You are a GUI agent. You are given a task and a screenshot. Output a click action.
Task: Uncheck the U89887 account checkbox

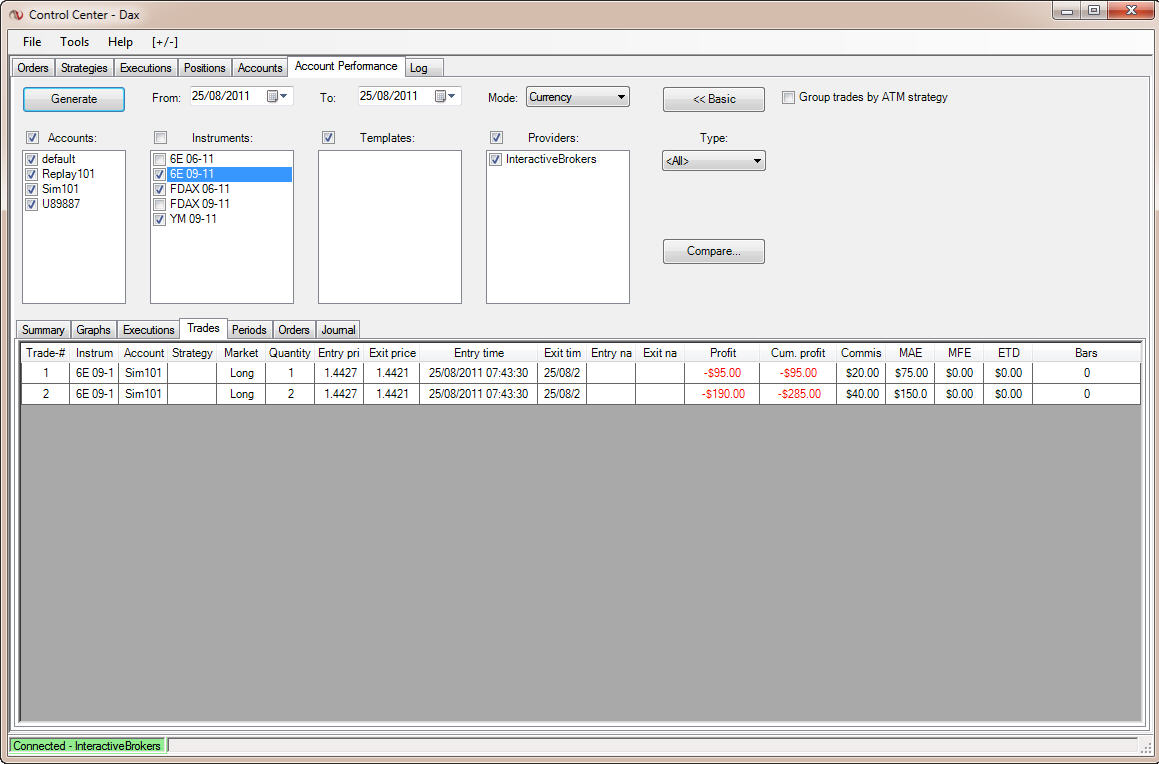(x=31, y=205)
